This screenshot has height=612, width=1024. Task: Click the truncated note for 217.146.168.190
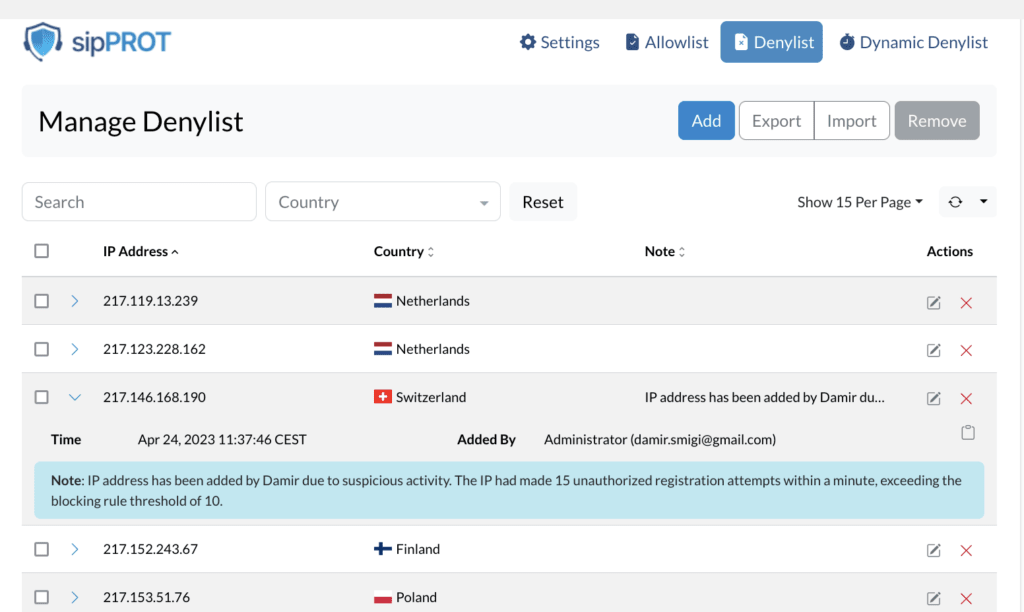point(765,397)
